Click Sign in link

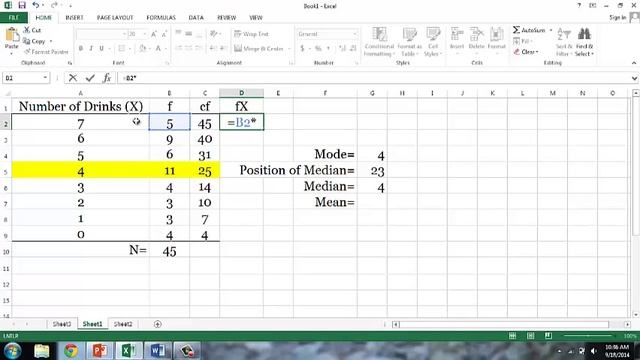click(618, 18)
